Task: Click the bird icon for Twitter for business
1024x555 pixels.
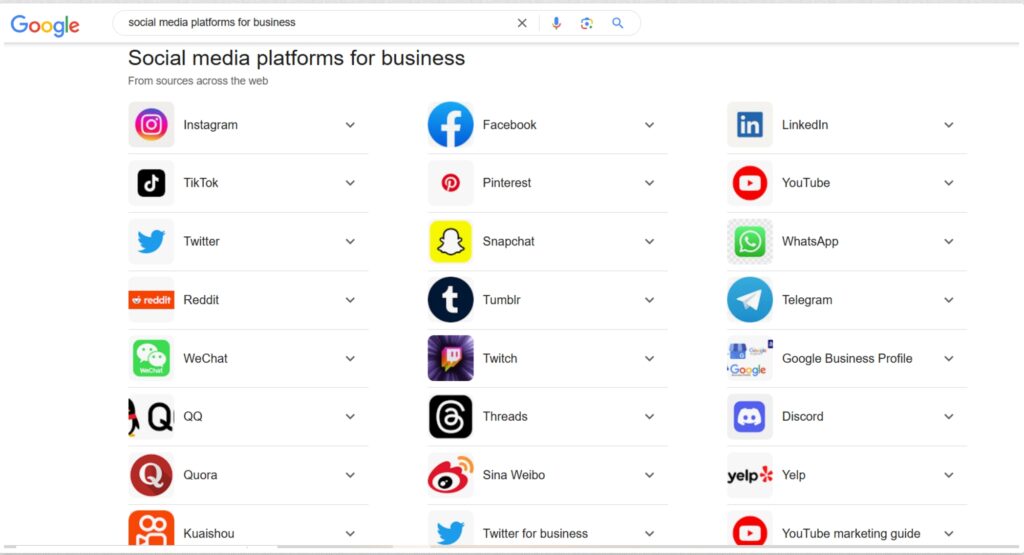Action: pyautogui.click(x=451, y=529)
